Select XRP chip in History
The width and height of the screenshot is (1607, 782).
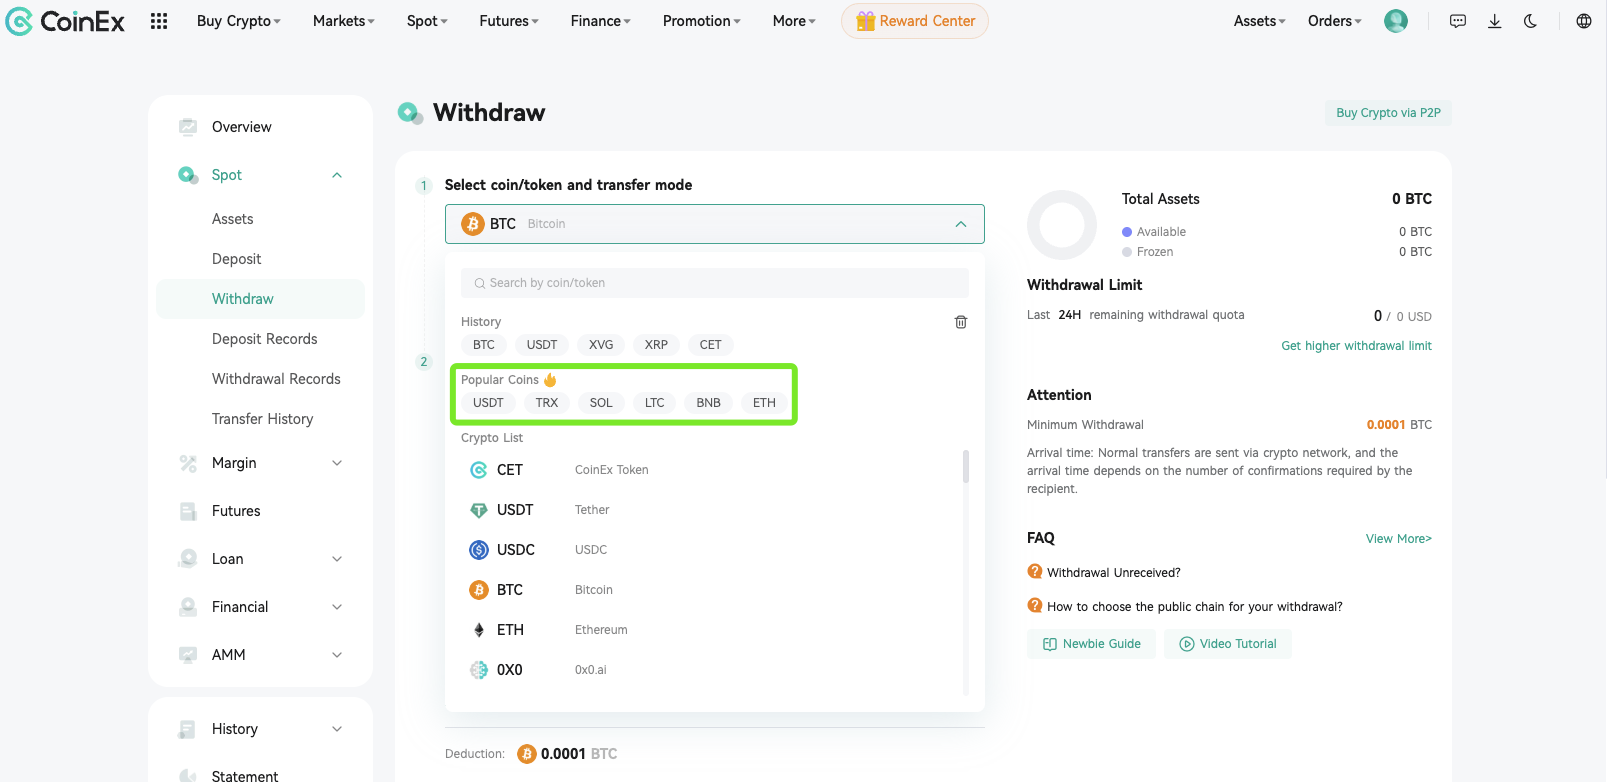(x=656, y=345)
